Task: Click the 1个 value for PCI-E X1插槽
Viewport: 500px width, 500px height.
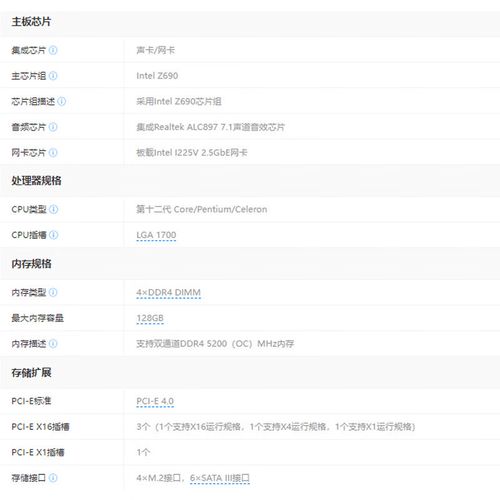Action: [x=143, y=452]
